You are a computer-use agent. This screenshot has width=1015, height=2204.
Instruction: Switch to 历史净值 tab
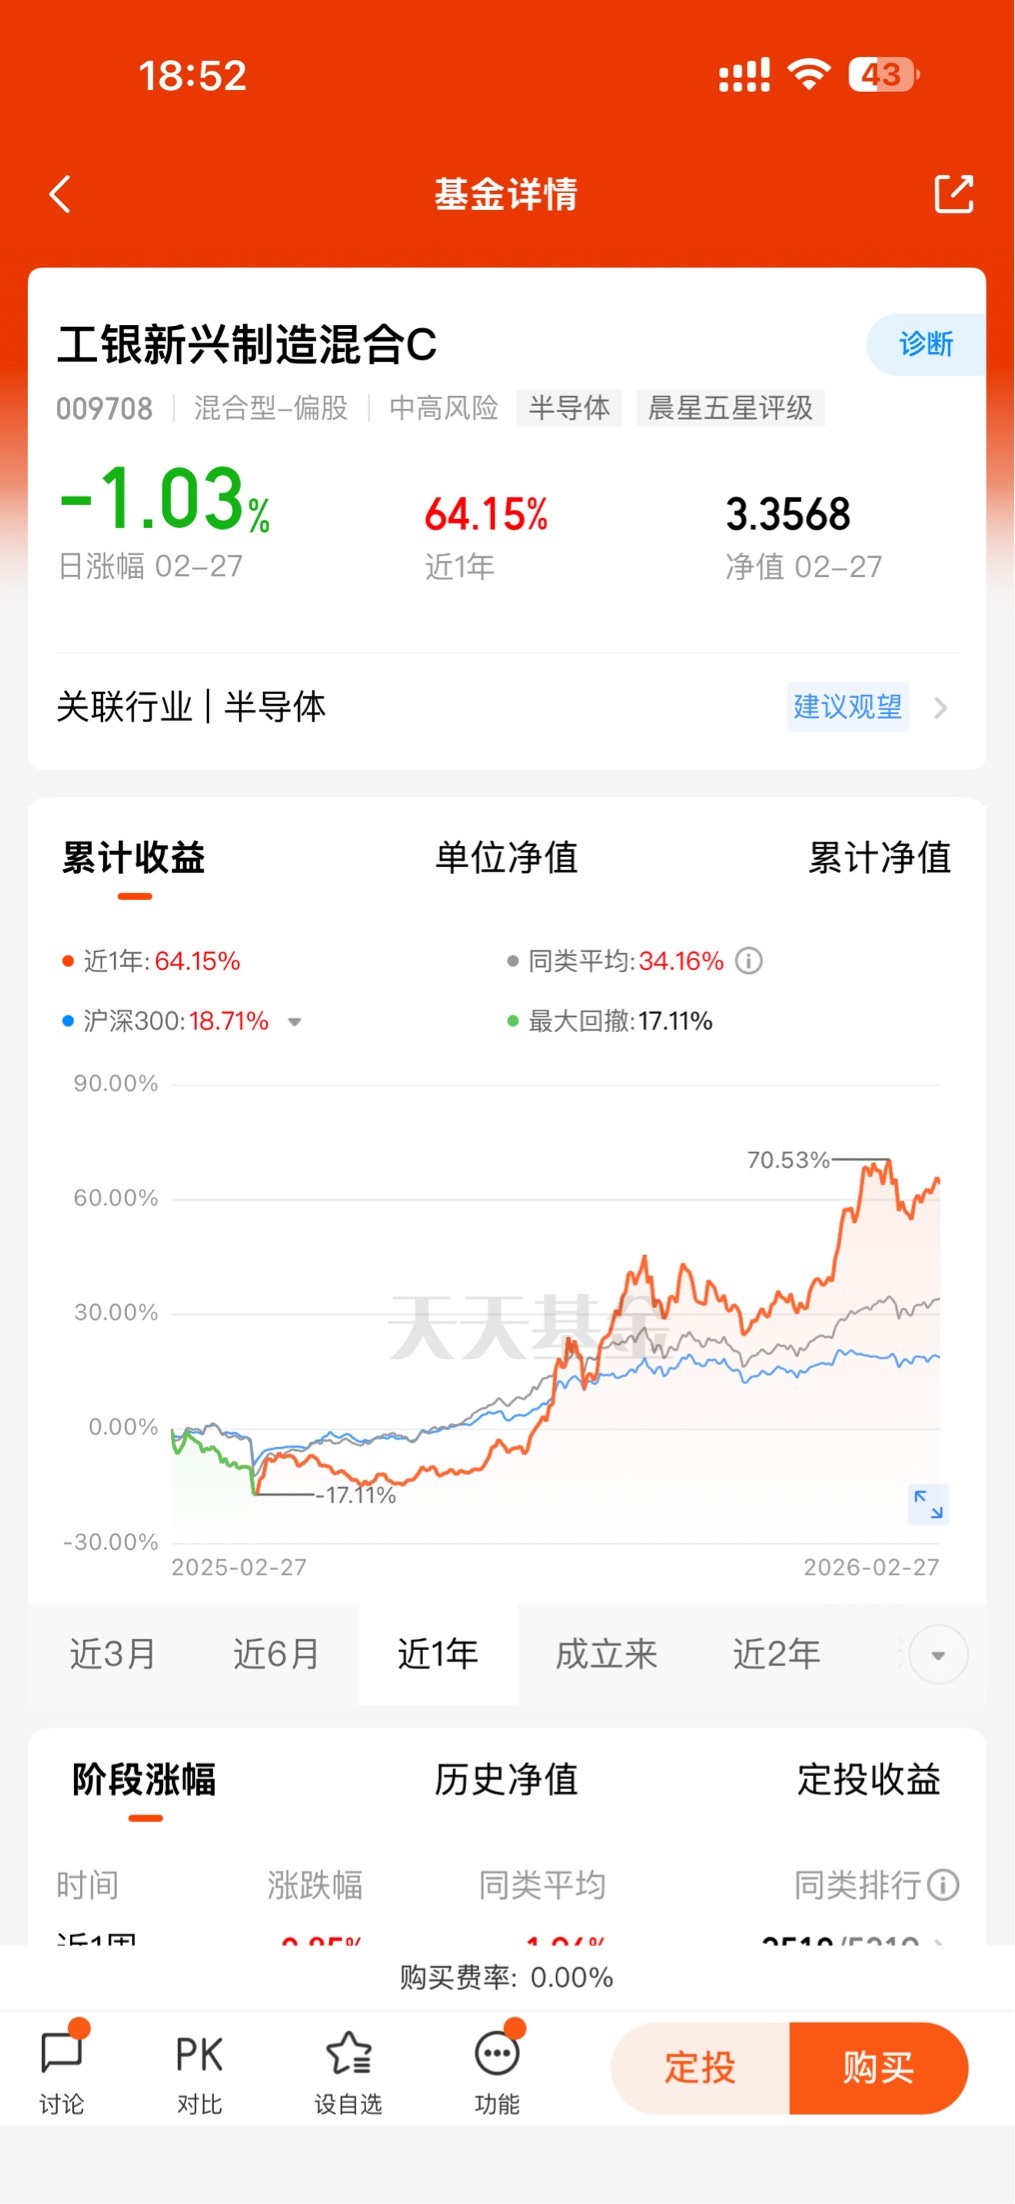coord(506,1780)
